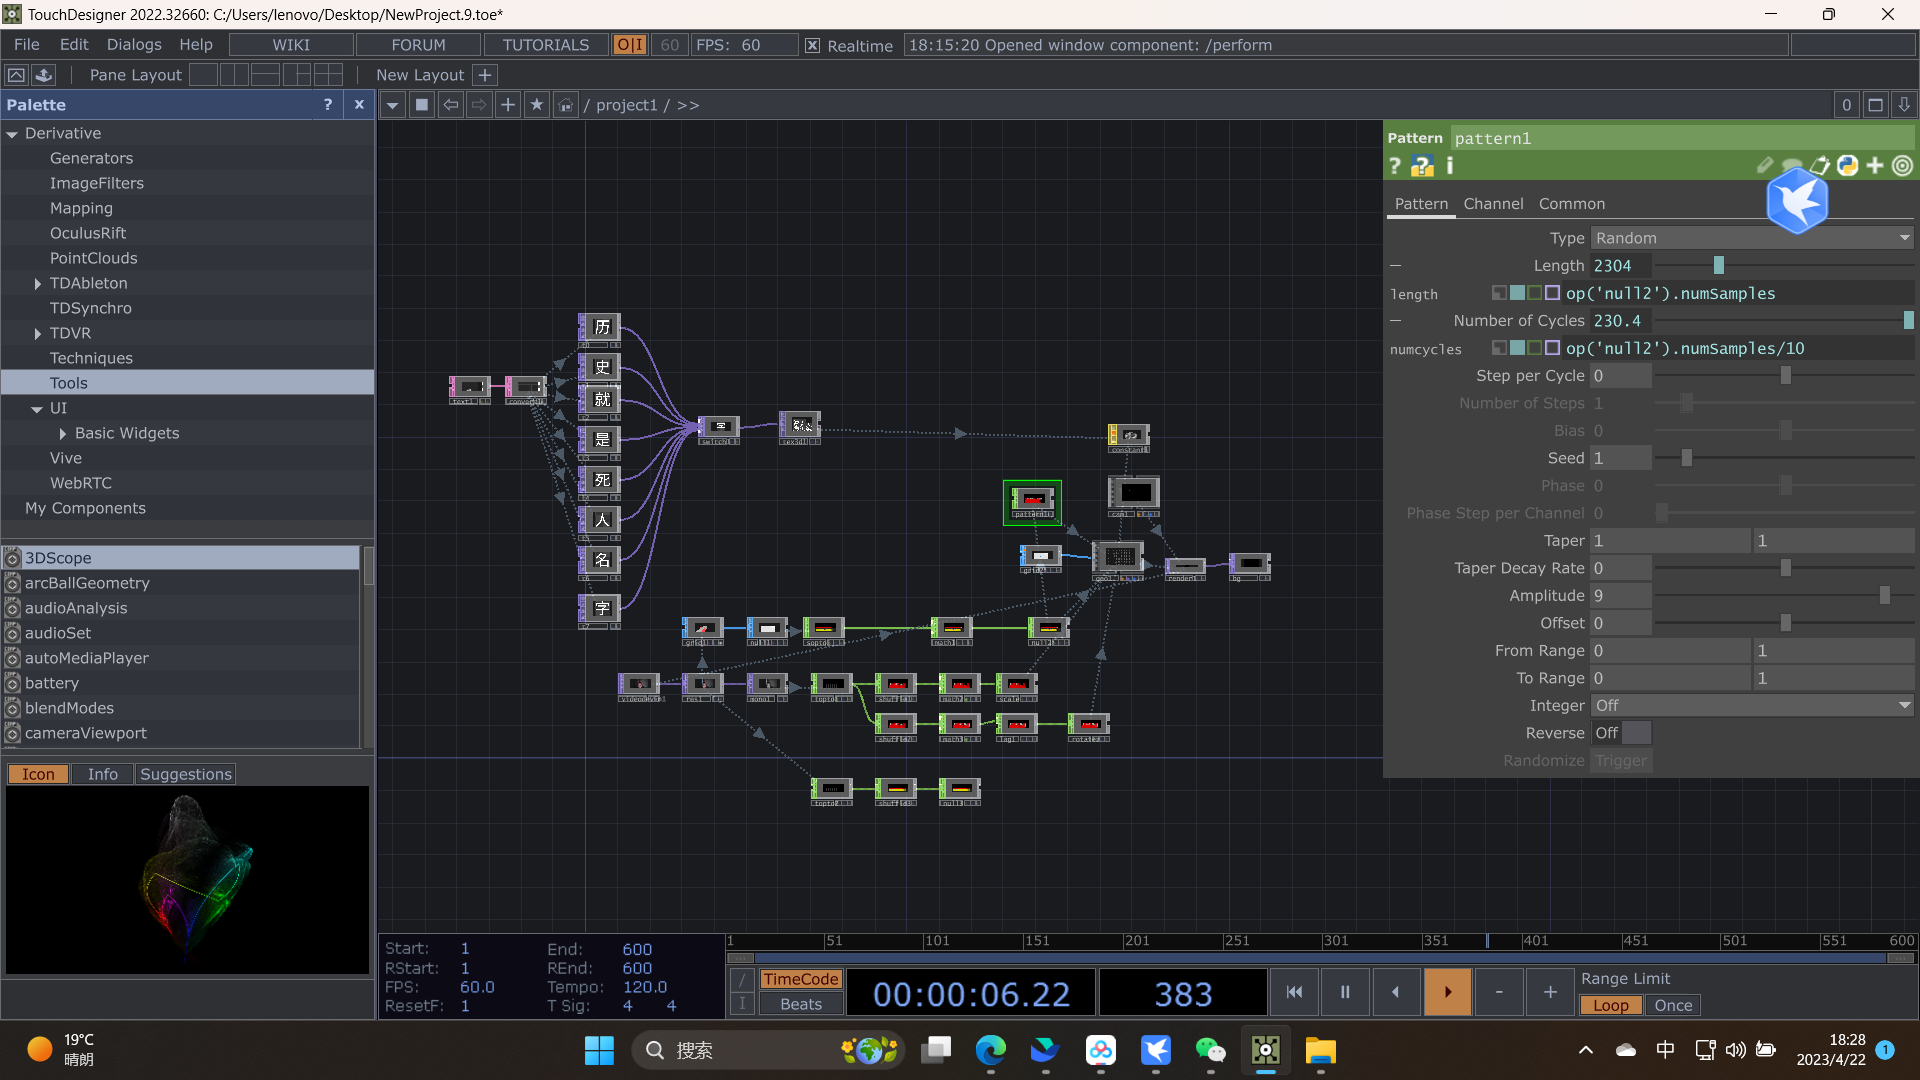This screenshot has width=1920, height=1080.
Task: Open the Type dropdown showing Random
Action: [1751, 238]
